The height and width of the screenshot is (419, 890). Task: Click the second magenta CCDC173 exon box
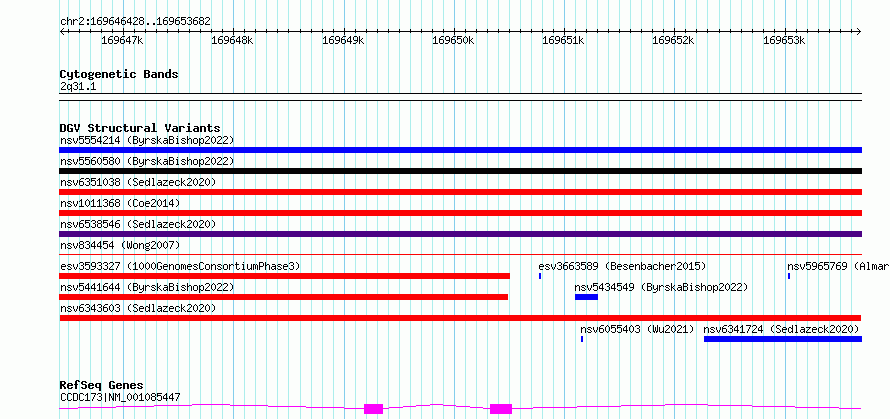(501, 409)
